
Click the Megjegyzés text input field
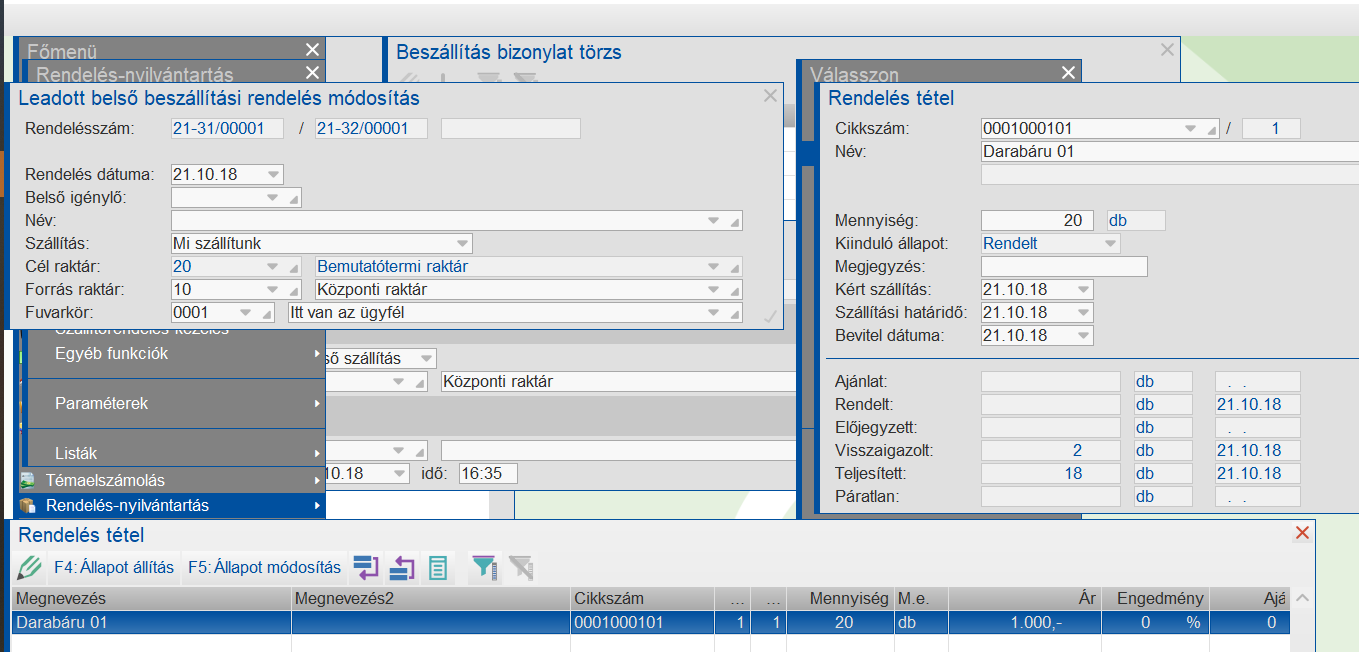pyautogui.click(x=1064, y=267)
